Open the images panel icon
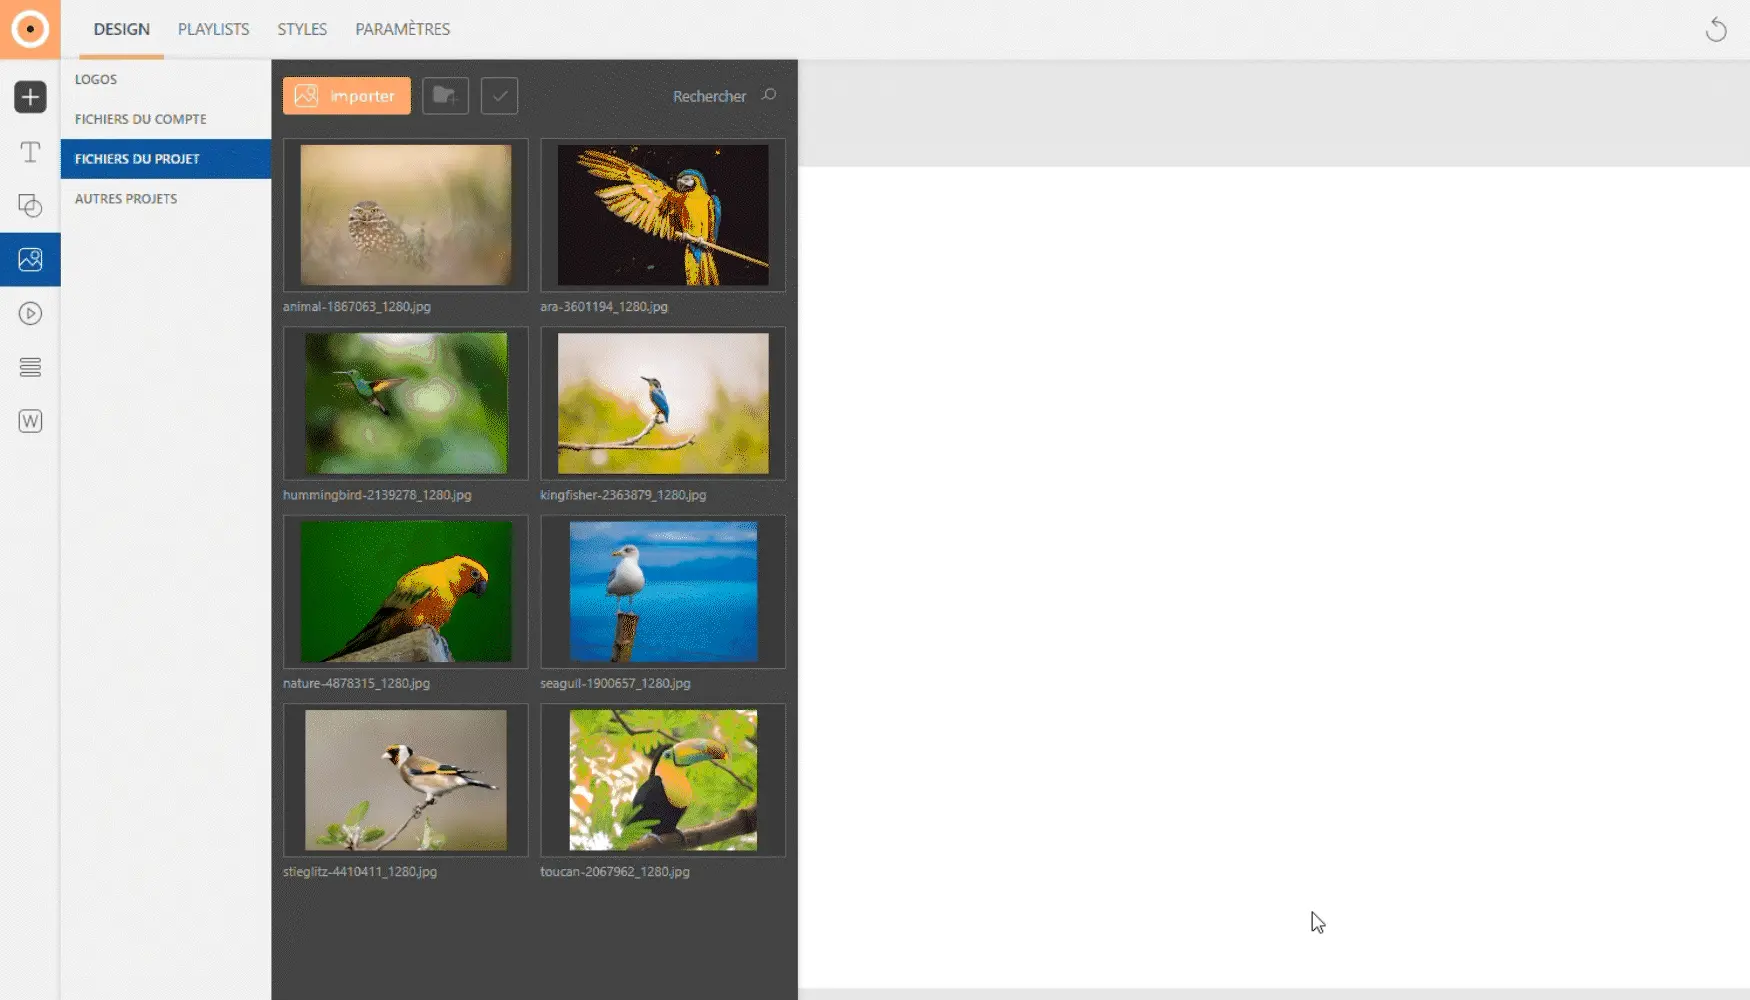The width and height of the screenshot is (1750, 1000). point(30,260)
